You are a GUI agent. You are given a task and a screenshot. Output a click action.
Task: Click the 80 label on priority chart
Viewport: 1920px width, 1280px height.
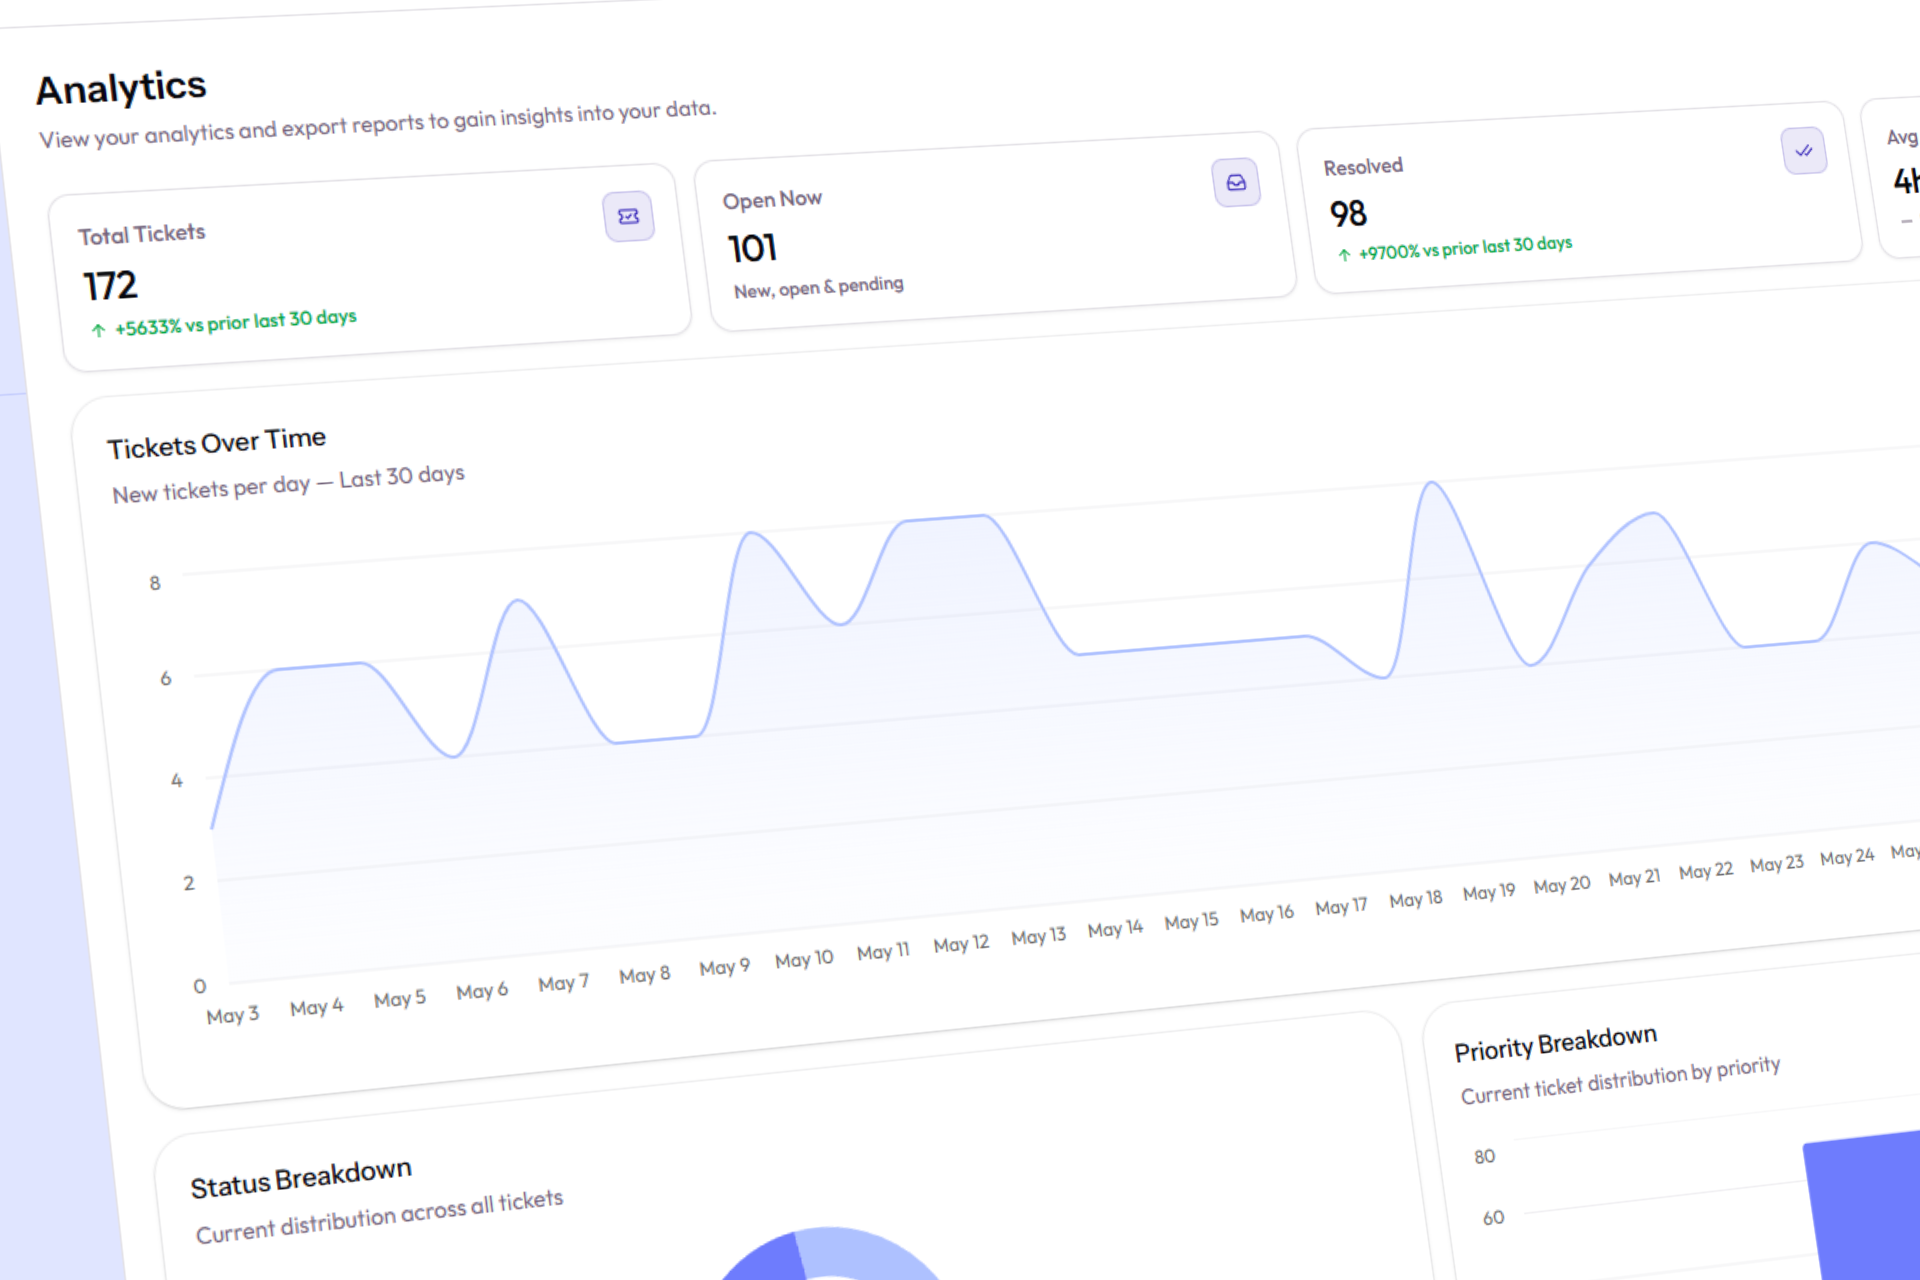click(1484, 1157)
